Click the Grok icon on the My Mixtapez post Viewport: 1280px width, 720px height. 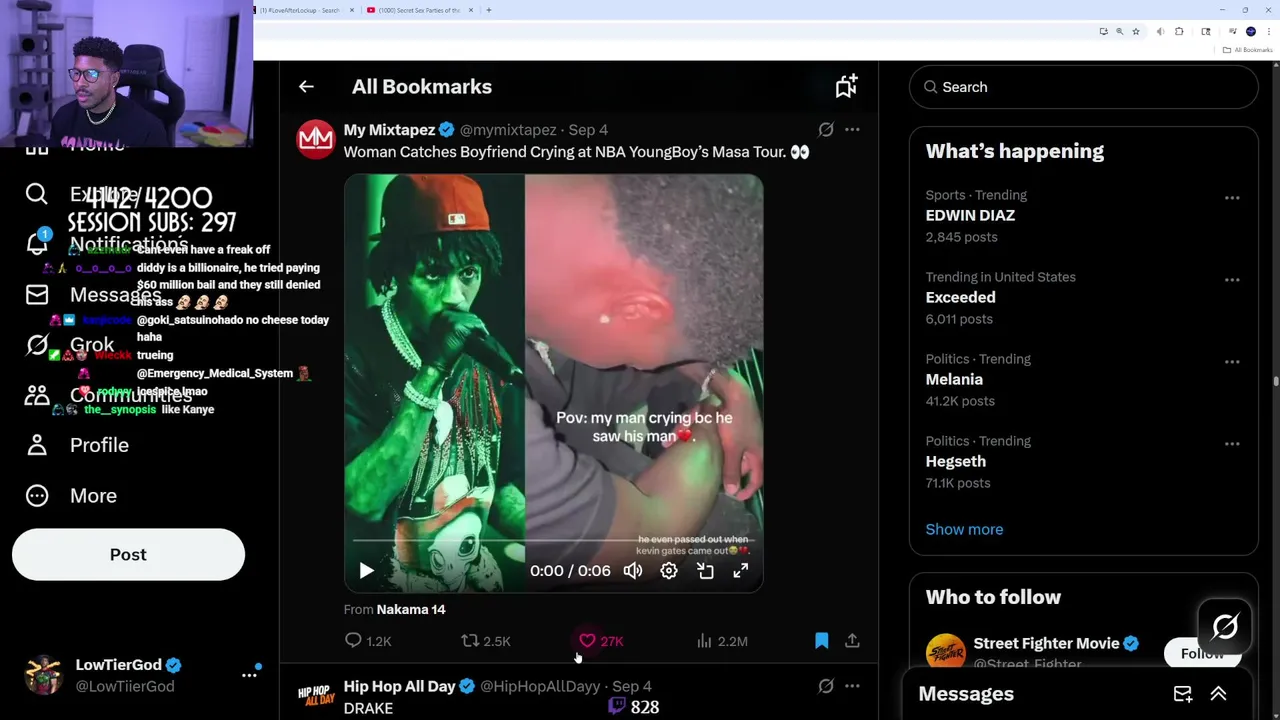pos(826,129)
